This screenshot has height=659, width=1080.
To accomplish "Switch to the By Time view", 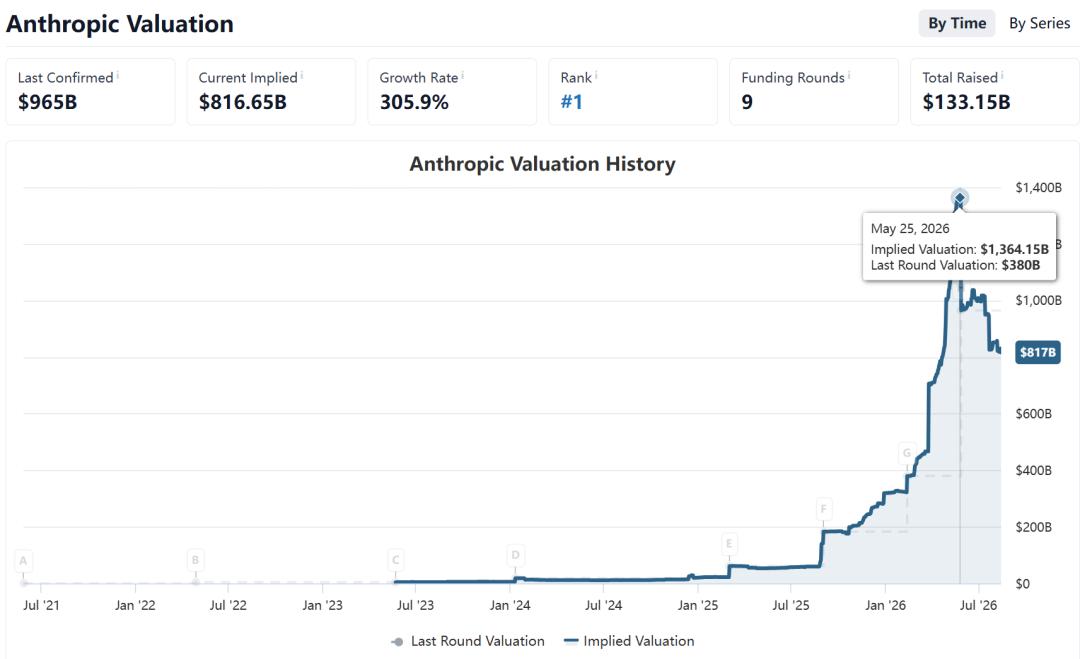I will click(957, 23).
